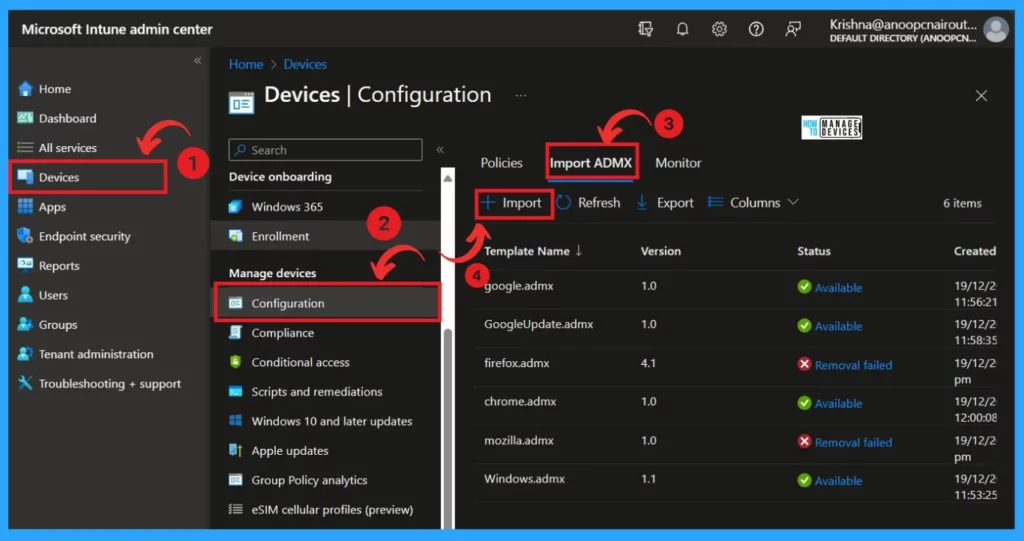Go to Home breadcrumb link
Image resolution: width=1024 pixels, height=541 pixels.
246,64
